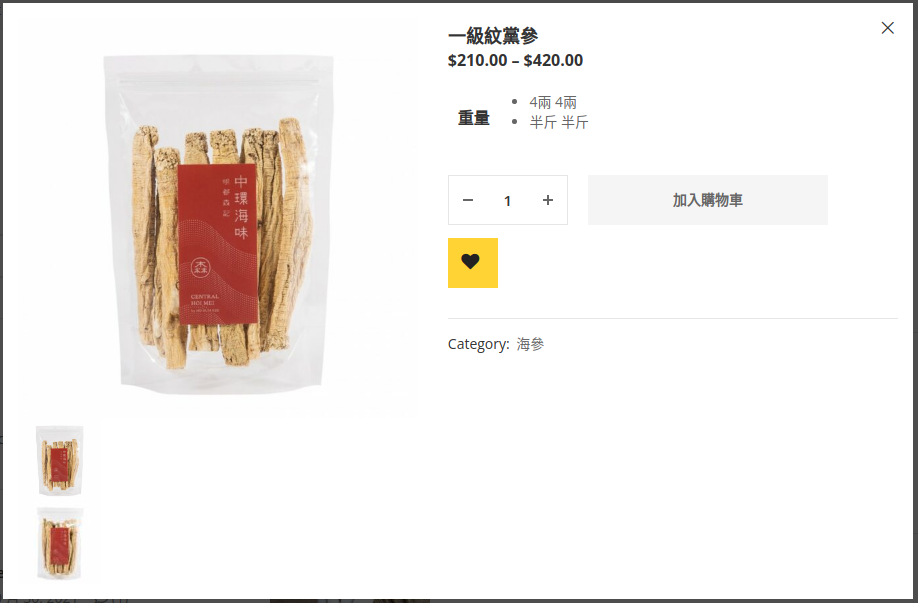
Task: Close the quick view popup
Action: tap(888, 28)
